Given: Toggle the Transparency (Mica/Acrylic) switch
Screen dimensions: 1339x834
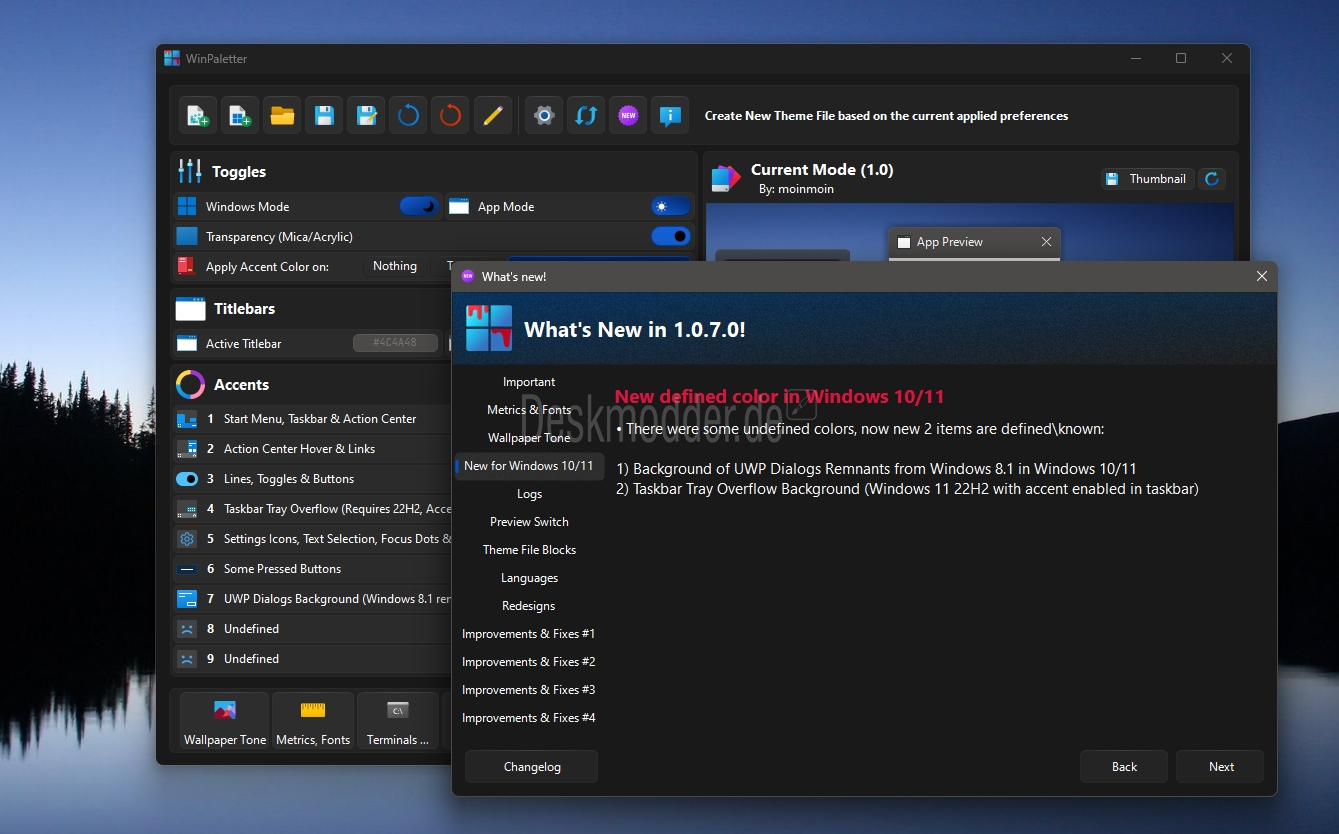Looking at the screenshot, I should (671, 236).
